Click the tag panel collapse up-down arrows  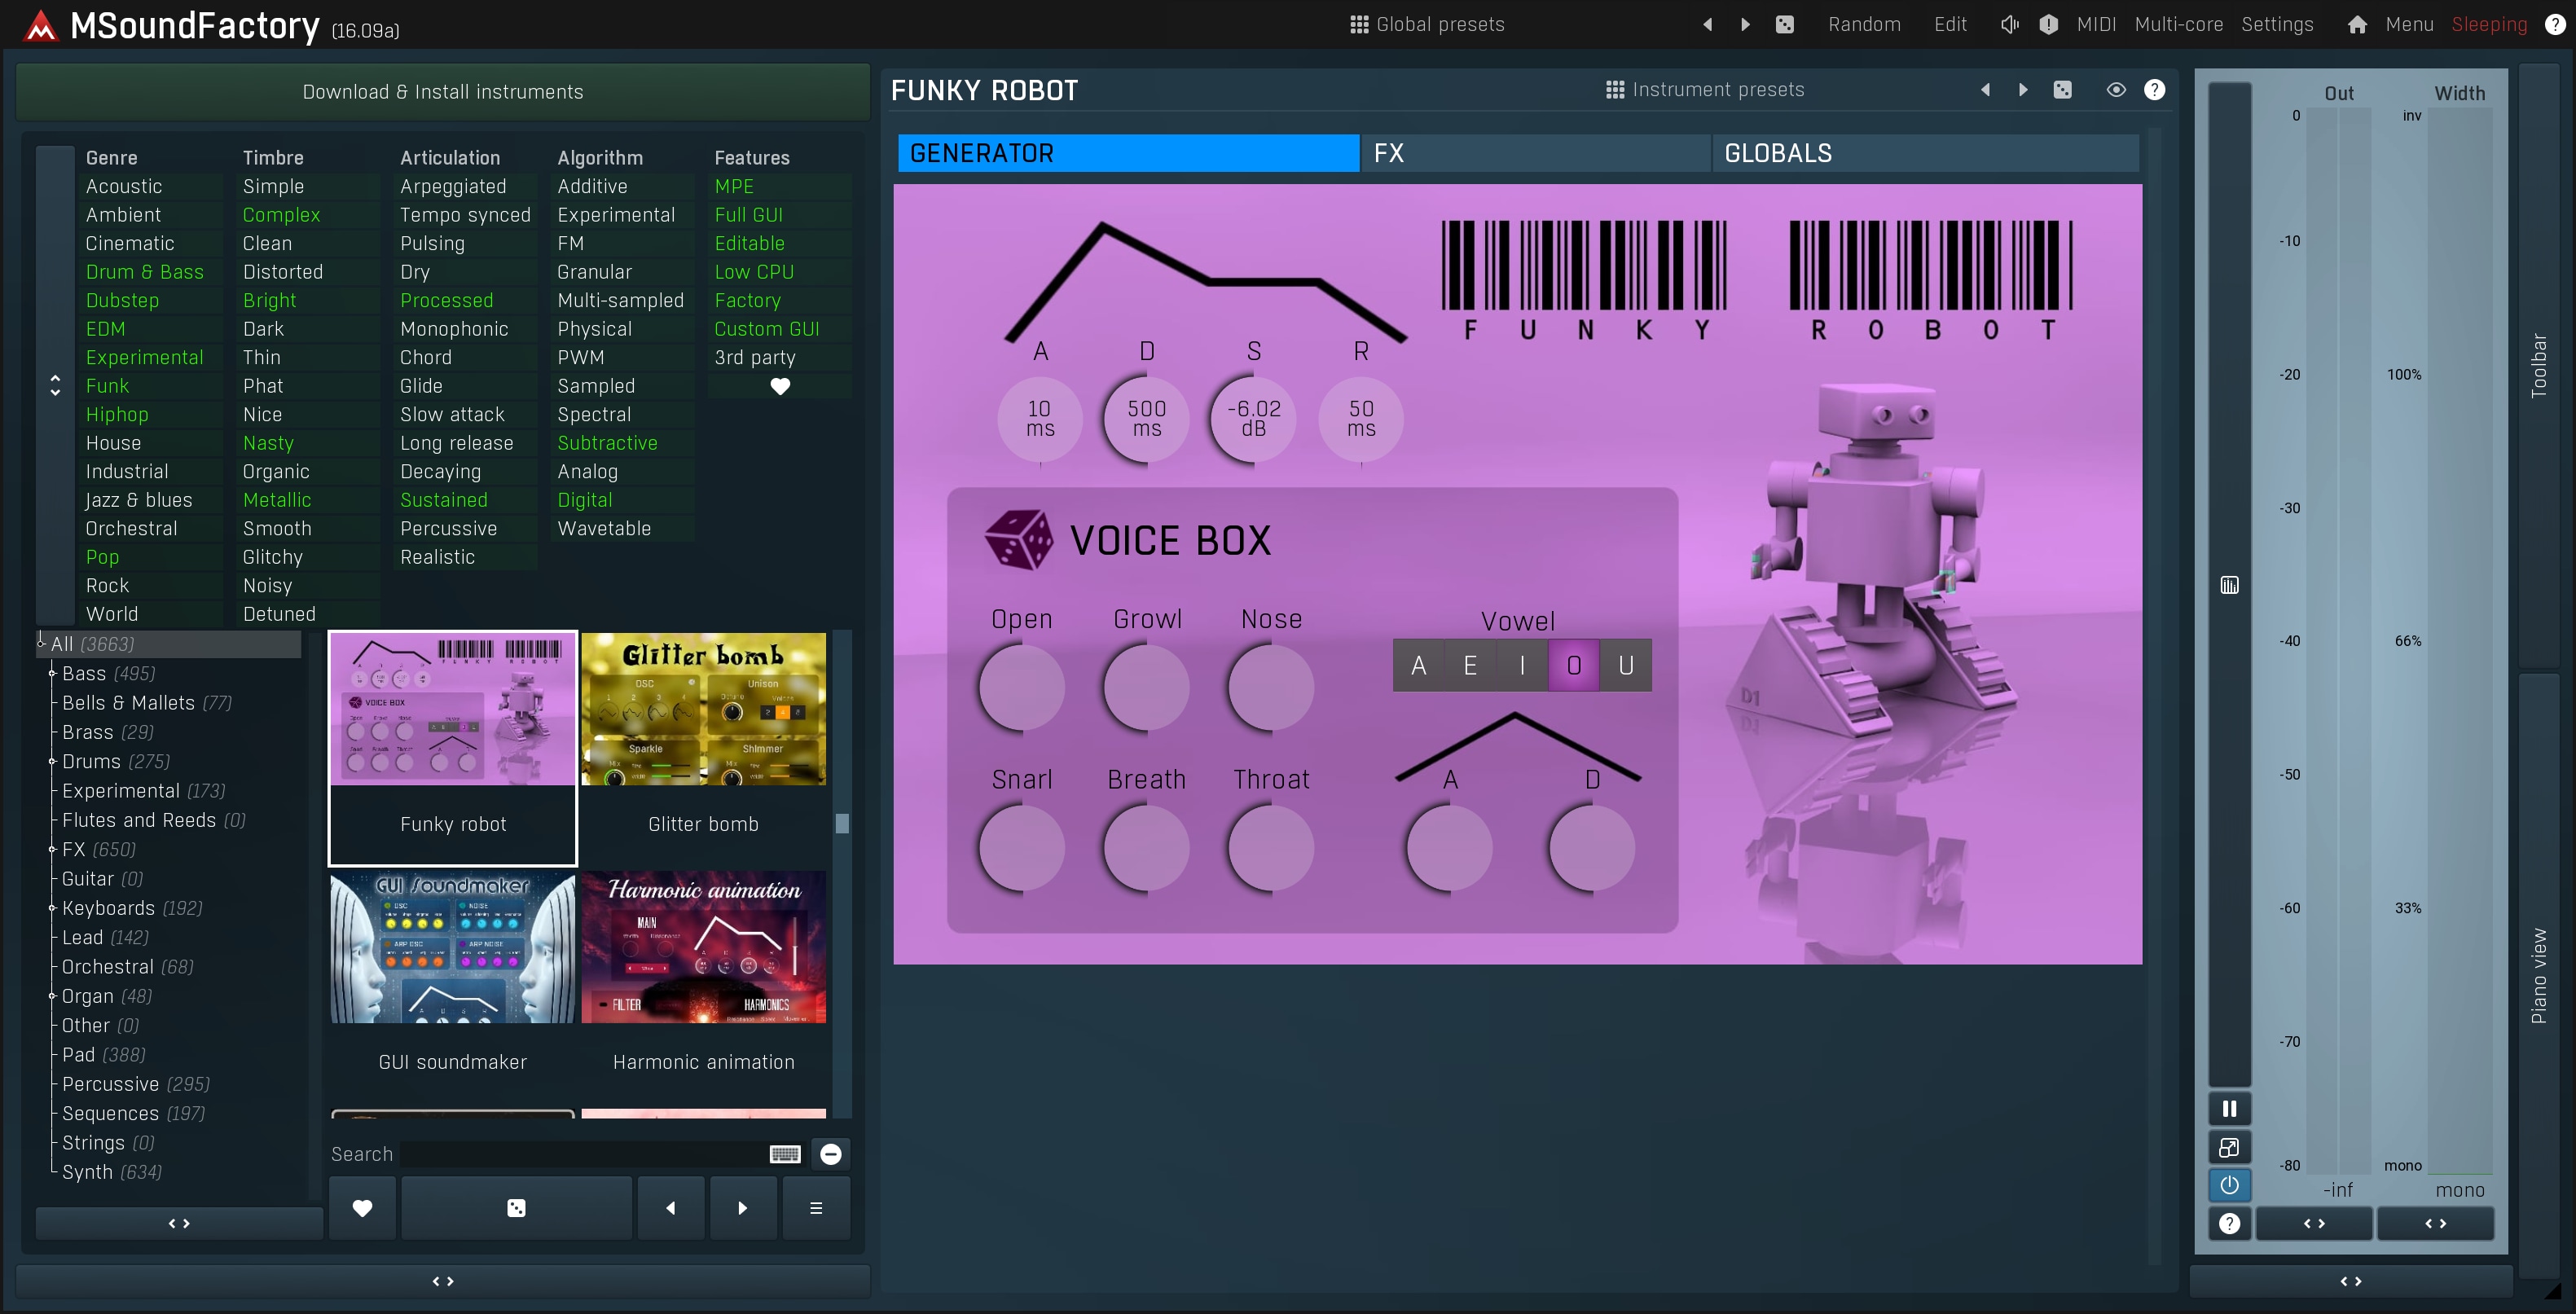[x=55, y=385]
